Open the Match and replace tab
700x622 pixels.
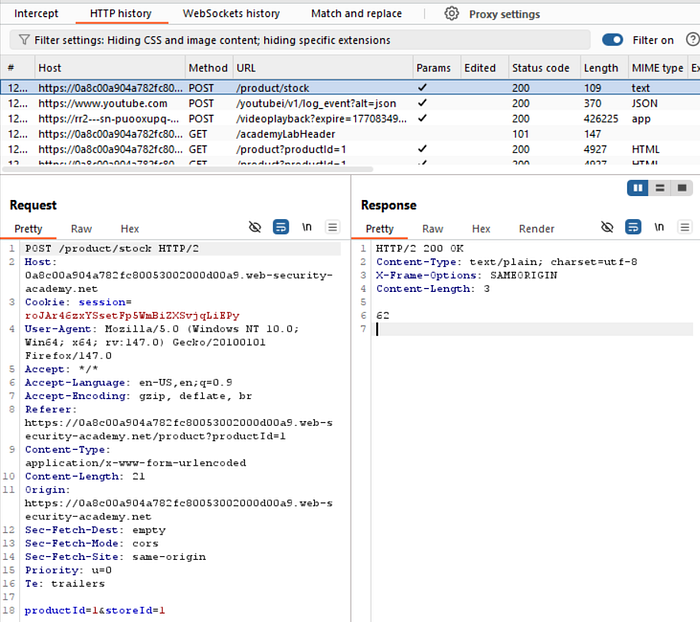357,13
